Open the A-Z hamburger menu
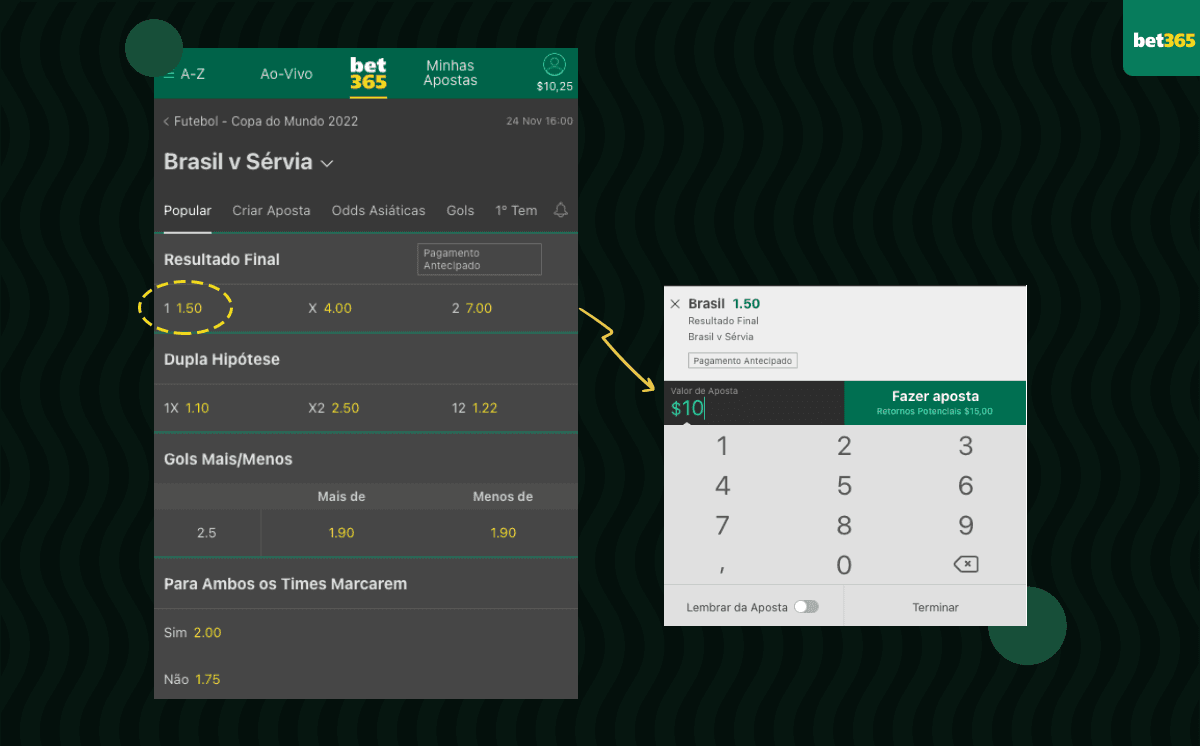Screen dimensions: 1200x746 tap(185, 74)
